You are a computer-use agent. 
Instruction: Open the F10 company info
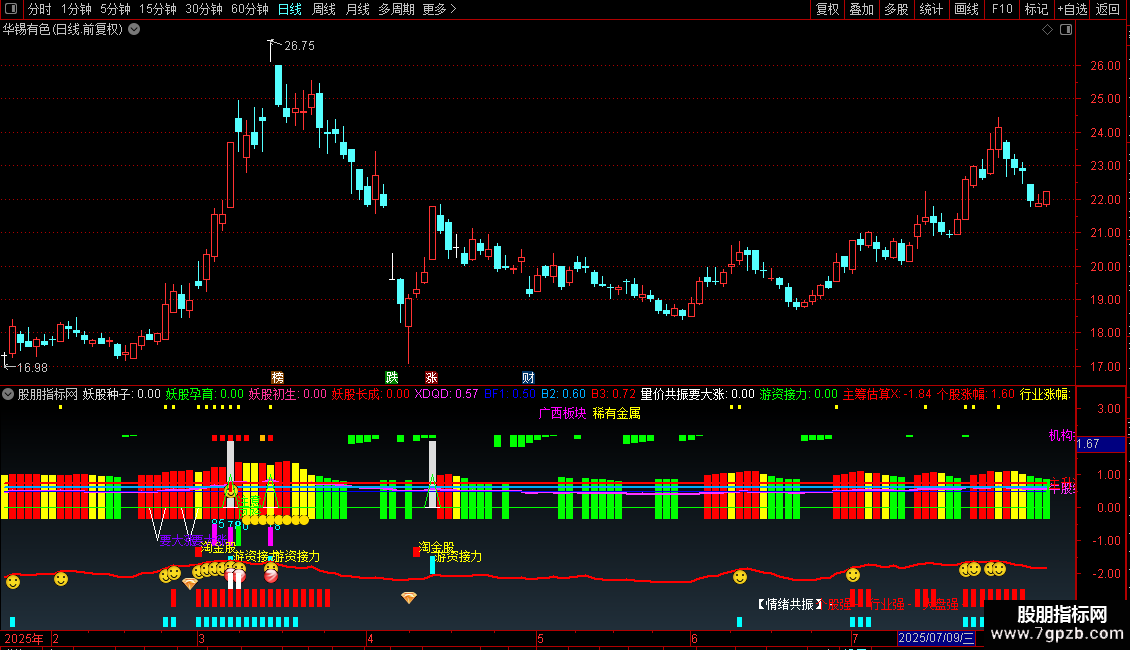[1002, 9]
